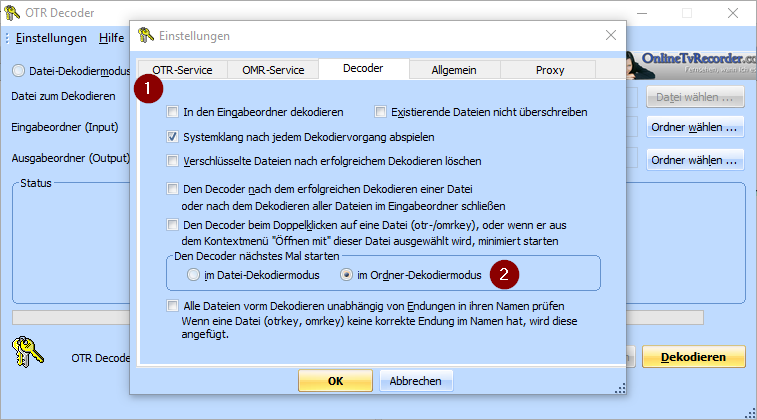Open the Proxy tab

coord(549,71)
